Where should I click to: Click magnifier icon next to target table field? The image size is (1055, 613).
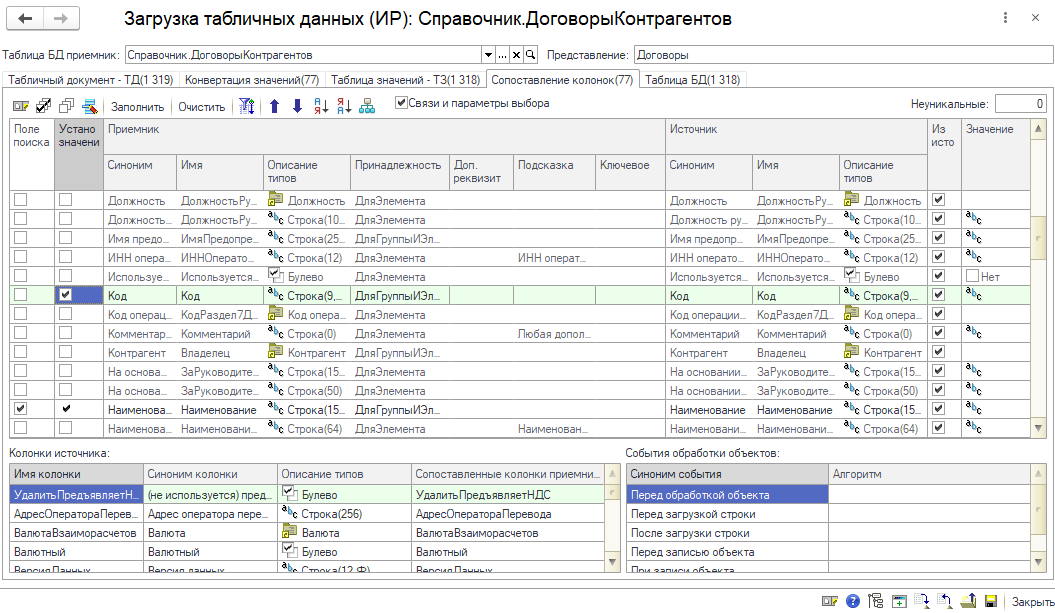pyautogui.click(x=532, y=55)
